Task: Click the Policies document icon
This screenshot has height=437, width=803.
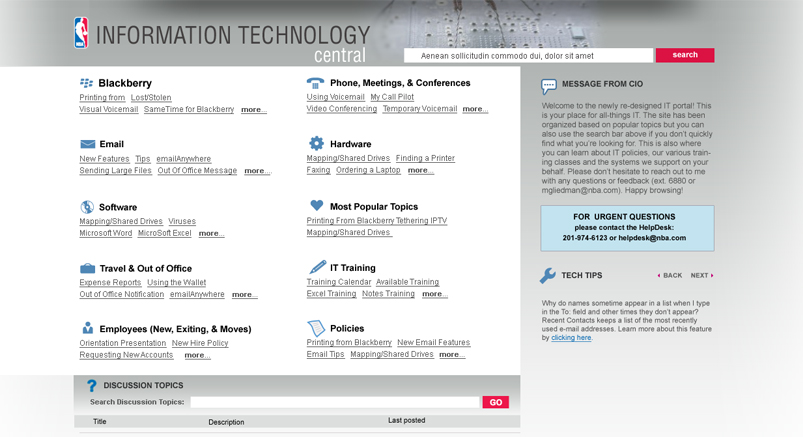Action: point(316,328)
